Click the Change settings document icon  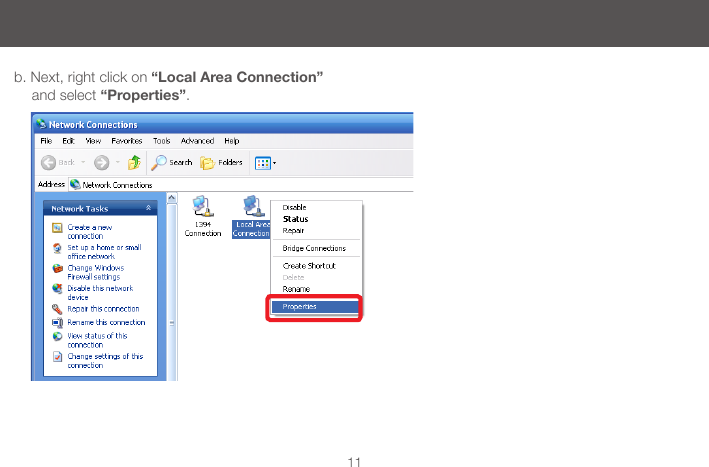point(57,357)
